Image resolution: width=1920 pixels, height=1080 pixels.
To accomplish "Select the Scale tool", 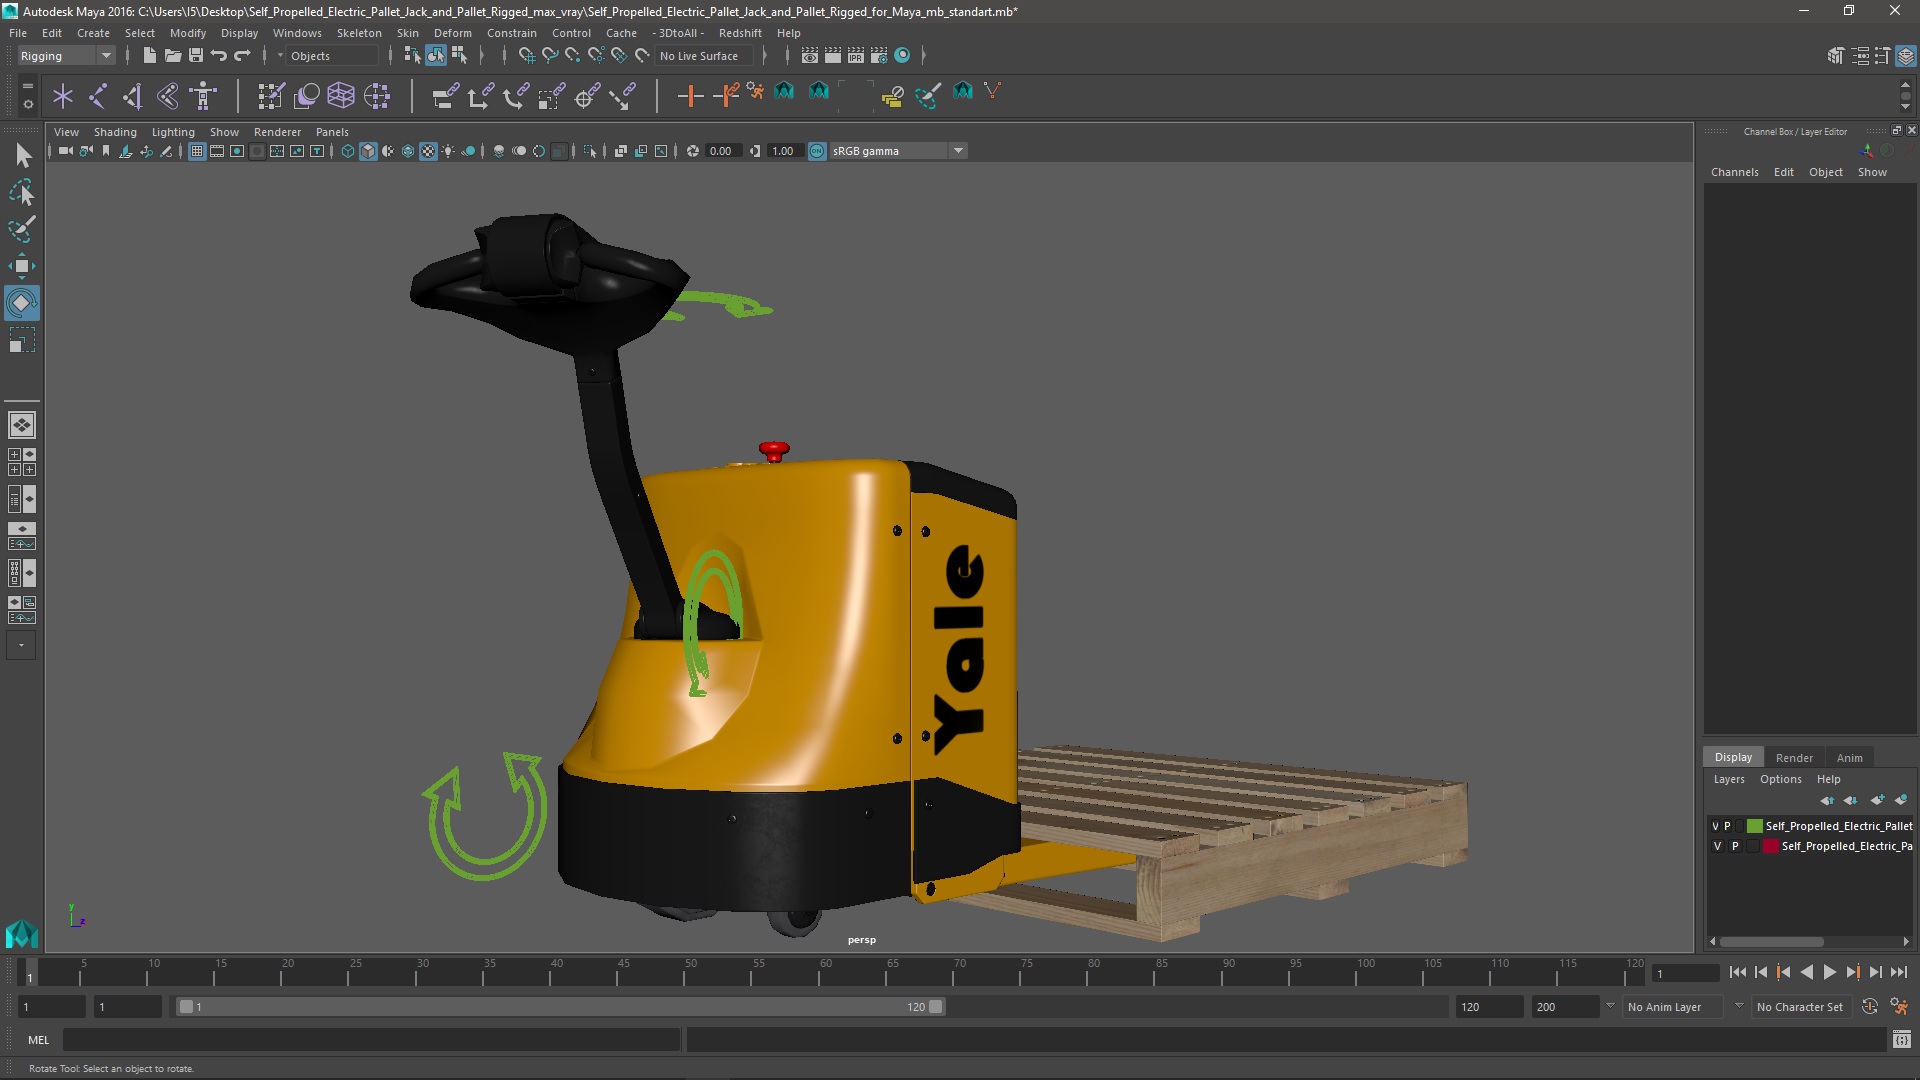I will pyautogui.click(x=22, y=341).
